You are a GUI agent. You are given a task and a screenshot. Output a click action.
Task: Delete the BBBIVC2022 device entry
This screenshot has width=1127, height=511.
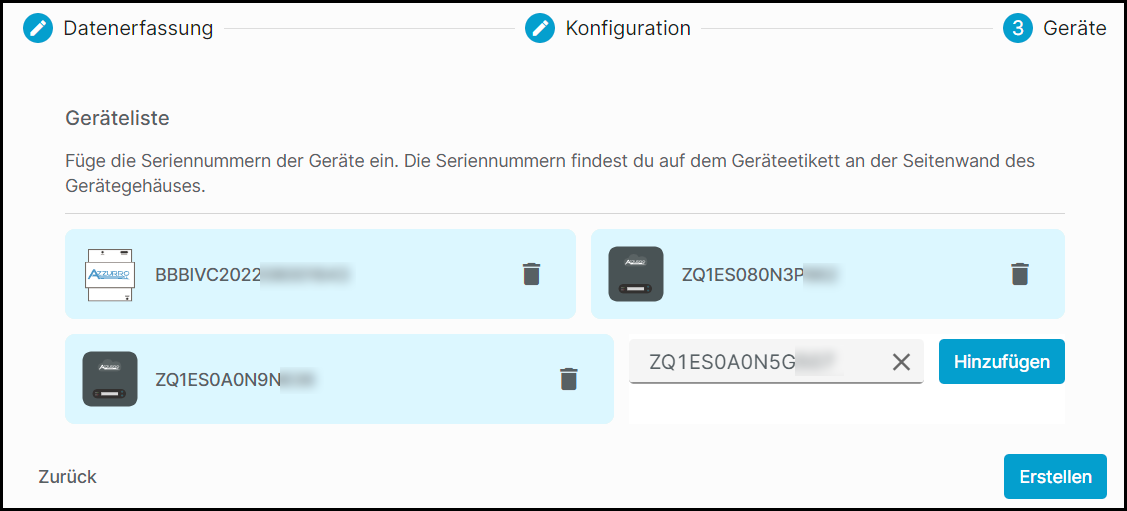pos(531,274)
